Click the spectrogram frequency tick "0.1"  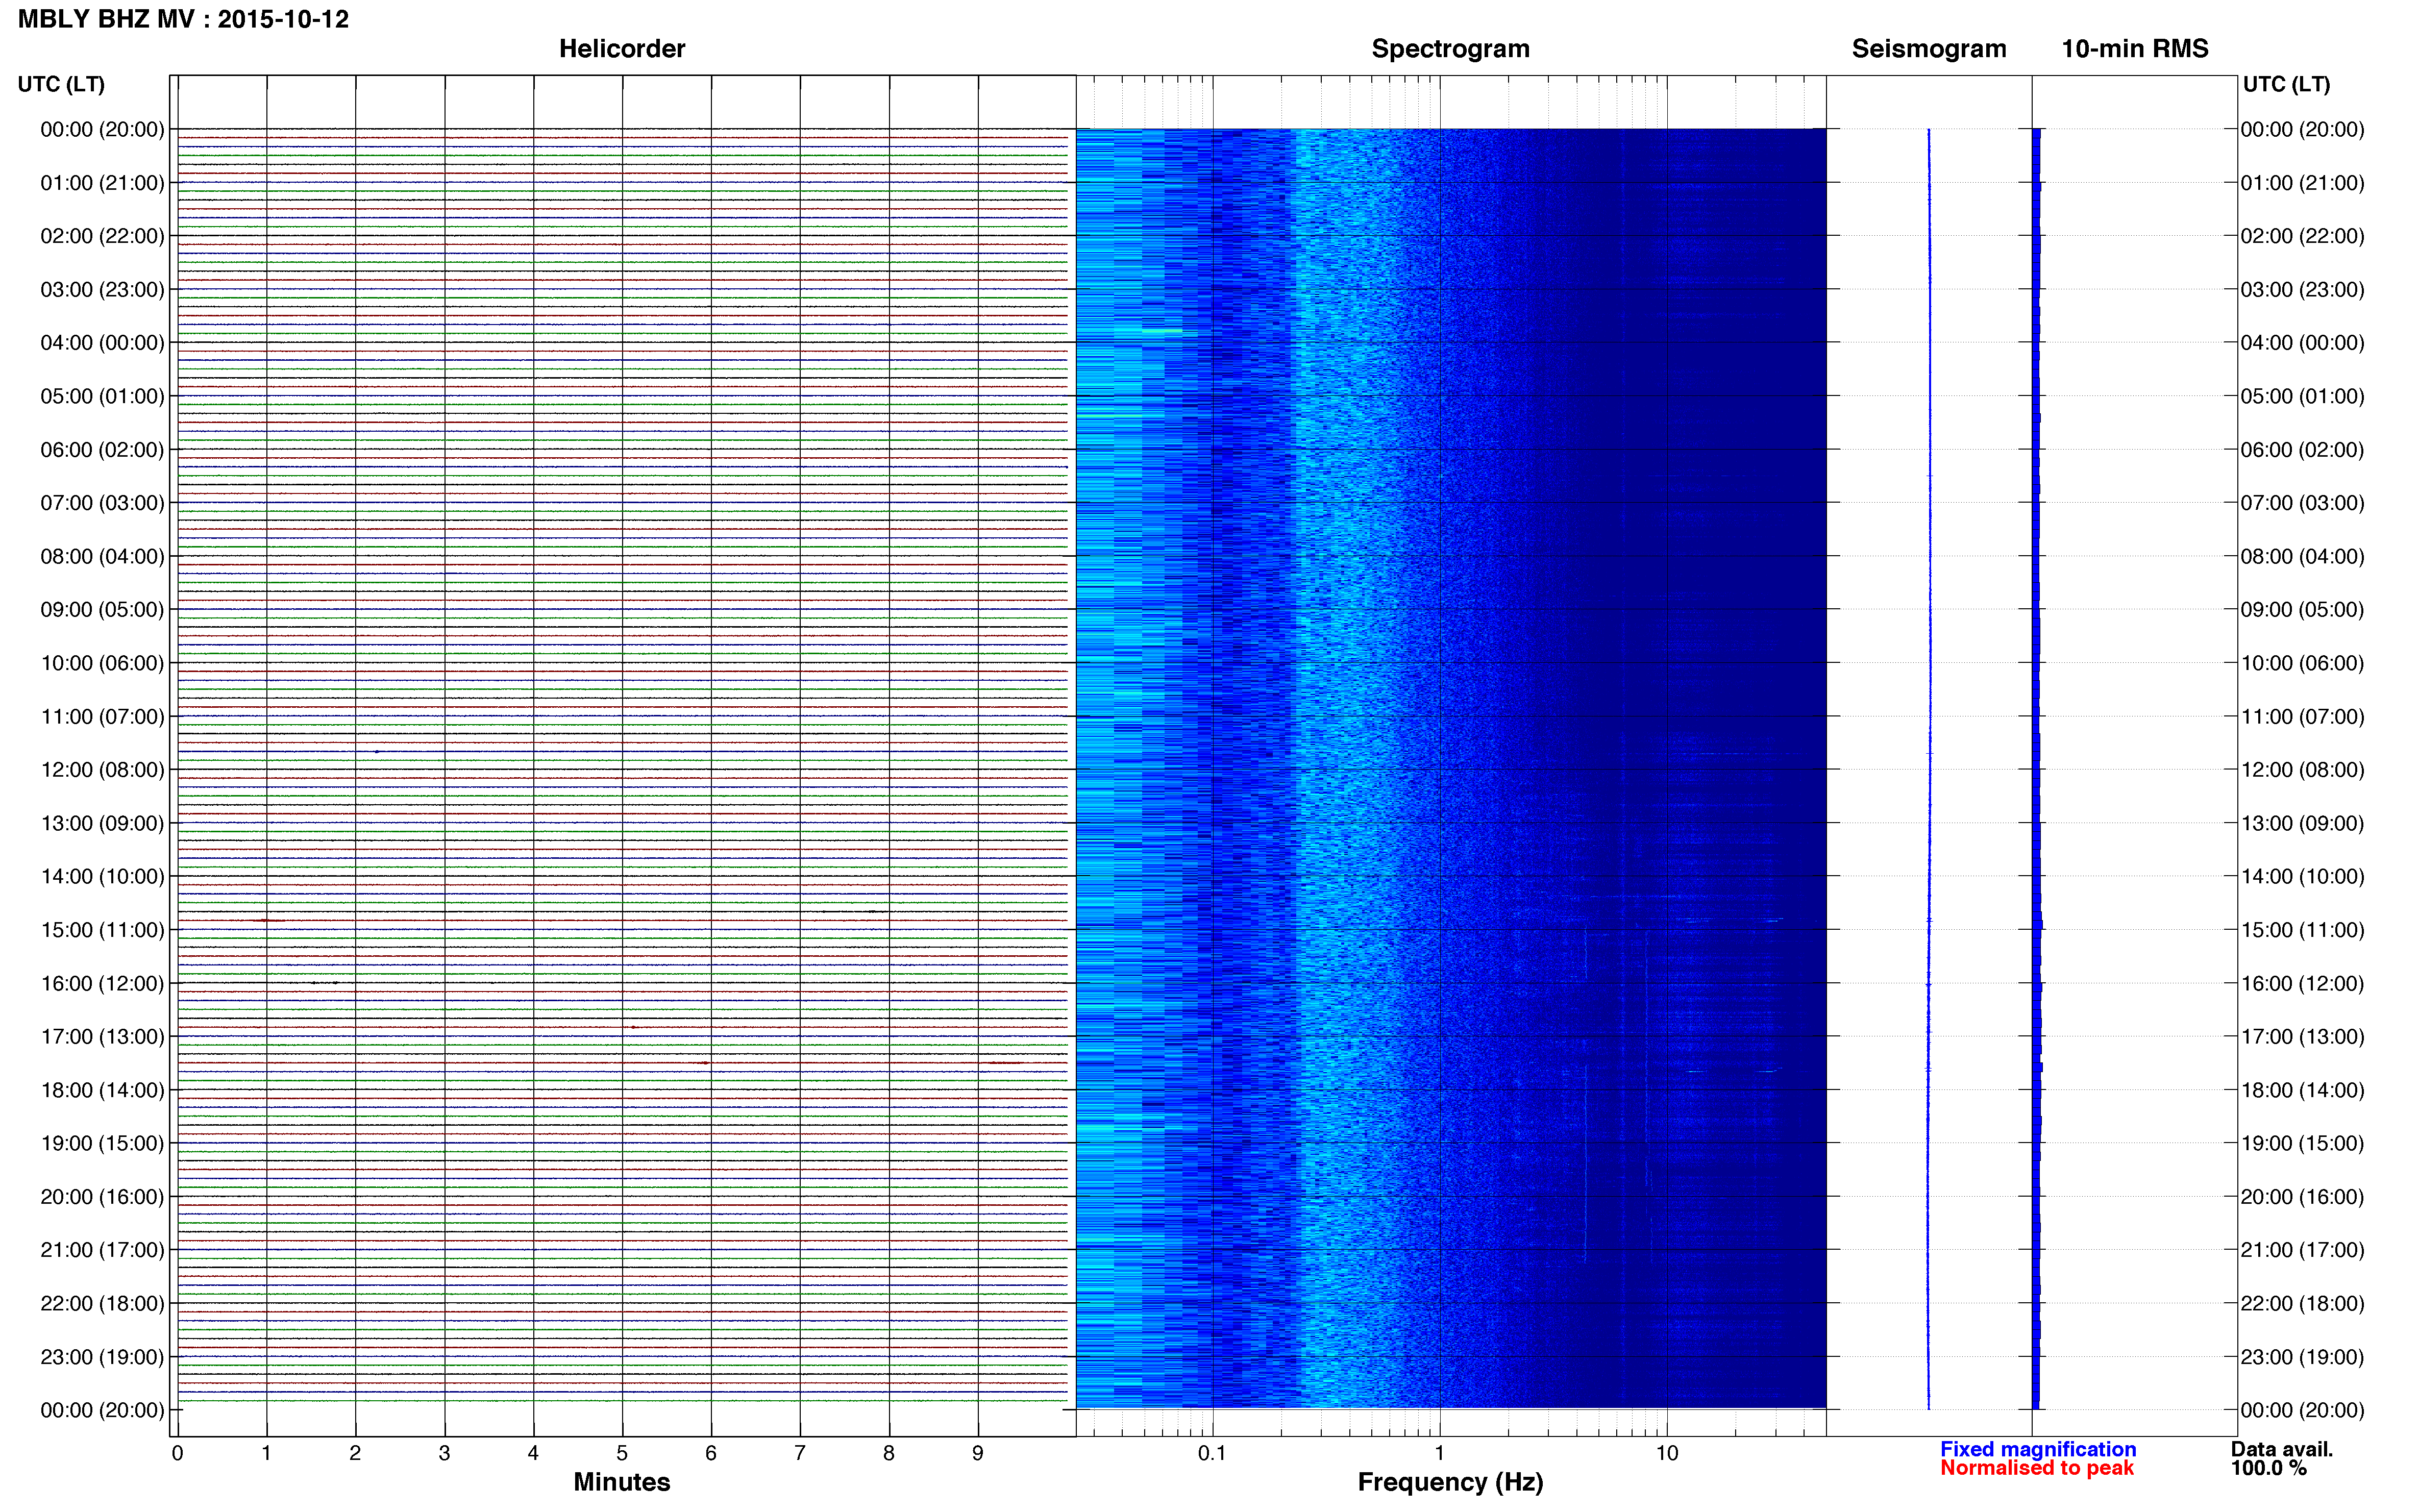(1212, 1453)
